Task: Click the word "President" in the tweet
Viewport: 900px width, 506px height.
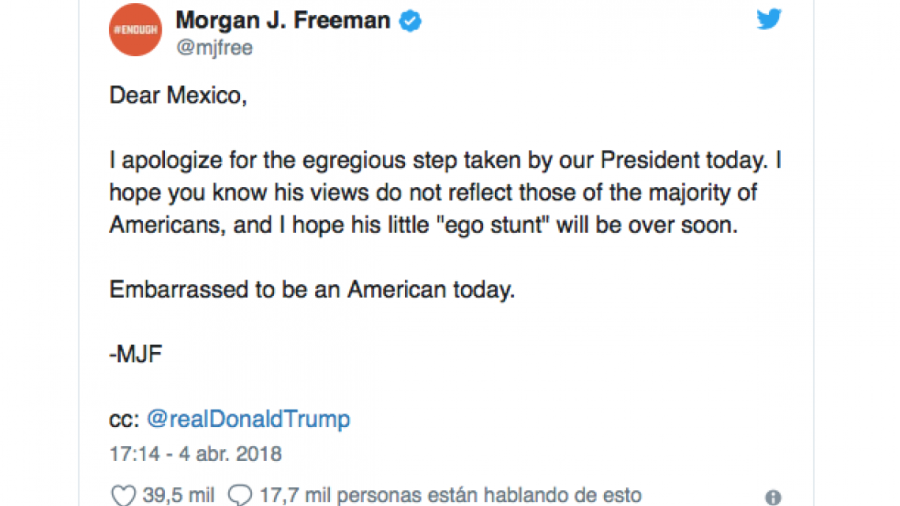Action: point(650,160)
